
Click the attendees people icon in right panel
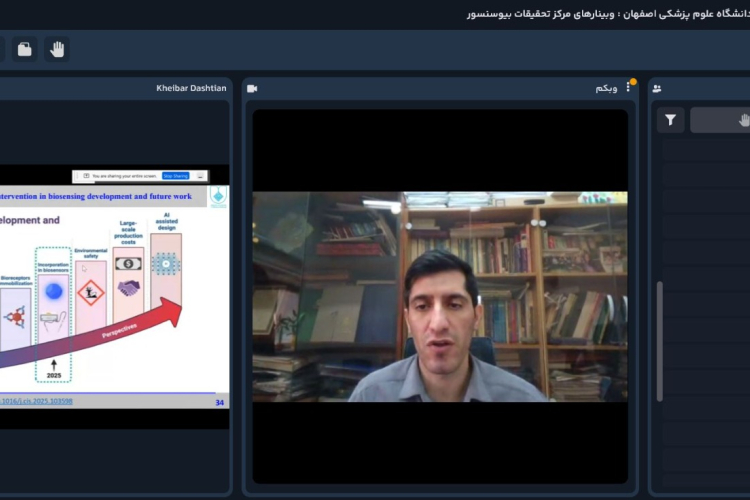(x=657, y=88)
